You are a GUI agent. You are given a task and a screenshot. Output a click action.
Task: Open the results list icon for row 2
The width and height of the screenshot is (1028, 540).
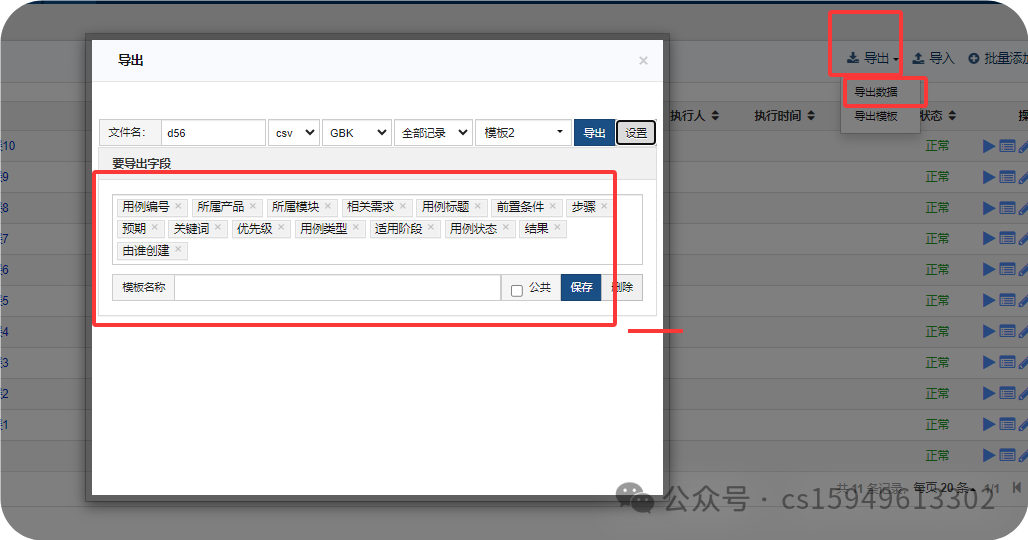pyautogui.click(x=1007, y=394)
